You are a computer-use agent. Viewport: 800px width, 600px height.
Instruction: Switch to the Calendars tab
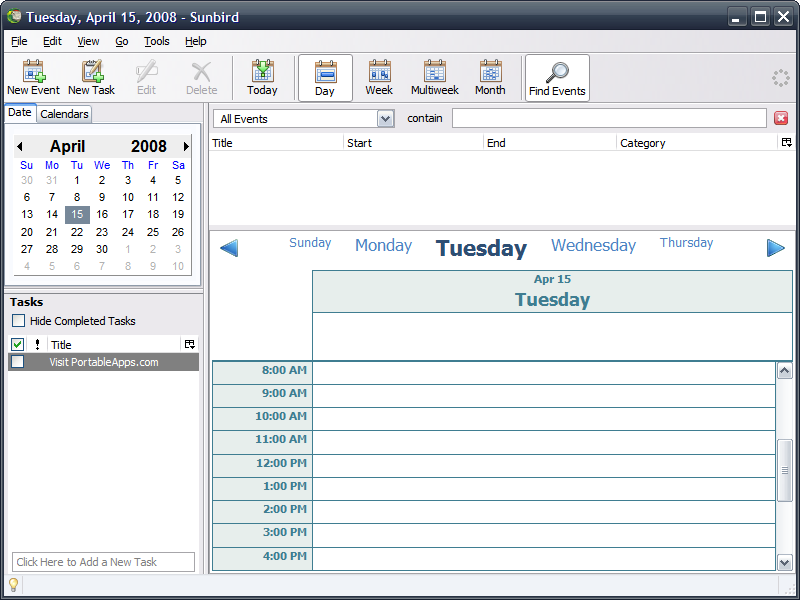pos(65,114)
